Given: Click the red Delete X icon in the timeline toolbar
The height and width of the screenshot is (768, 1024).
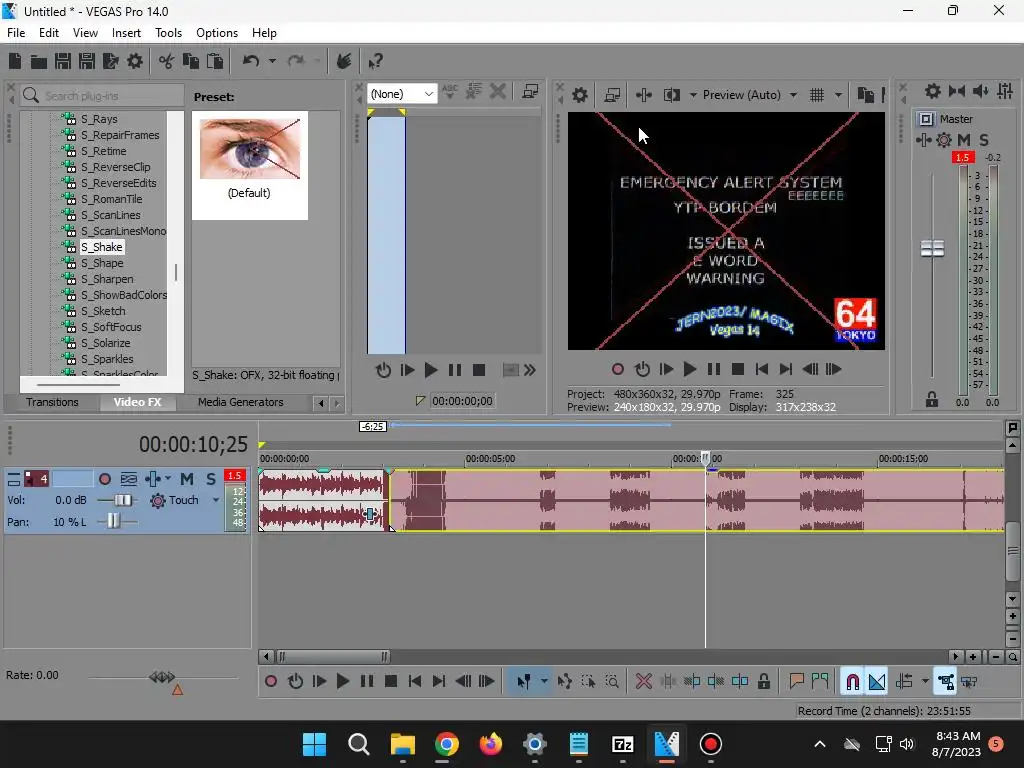Looking at the screenshot, I should (x=644, y=682).
